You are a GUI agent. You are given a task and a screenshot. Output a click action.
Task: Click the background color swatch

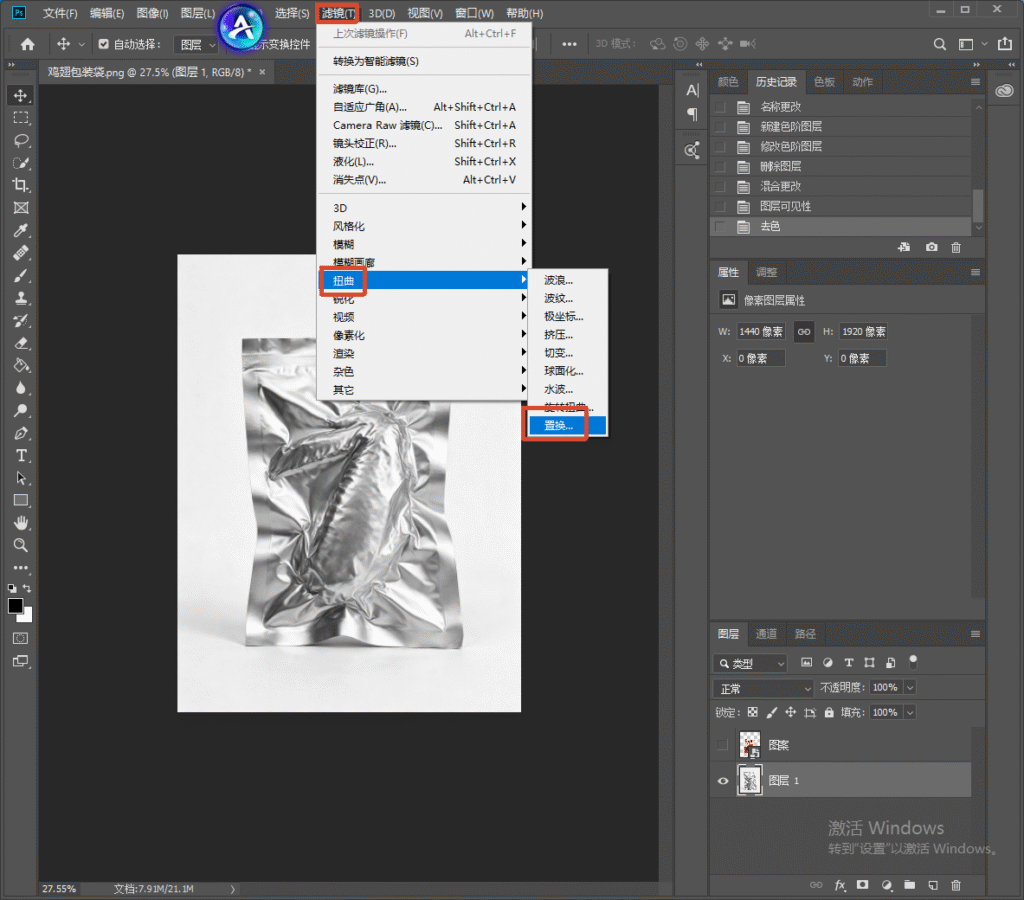(26, 615)
